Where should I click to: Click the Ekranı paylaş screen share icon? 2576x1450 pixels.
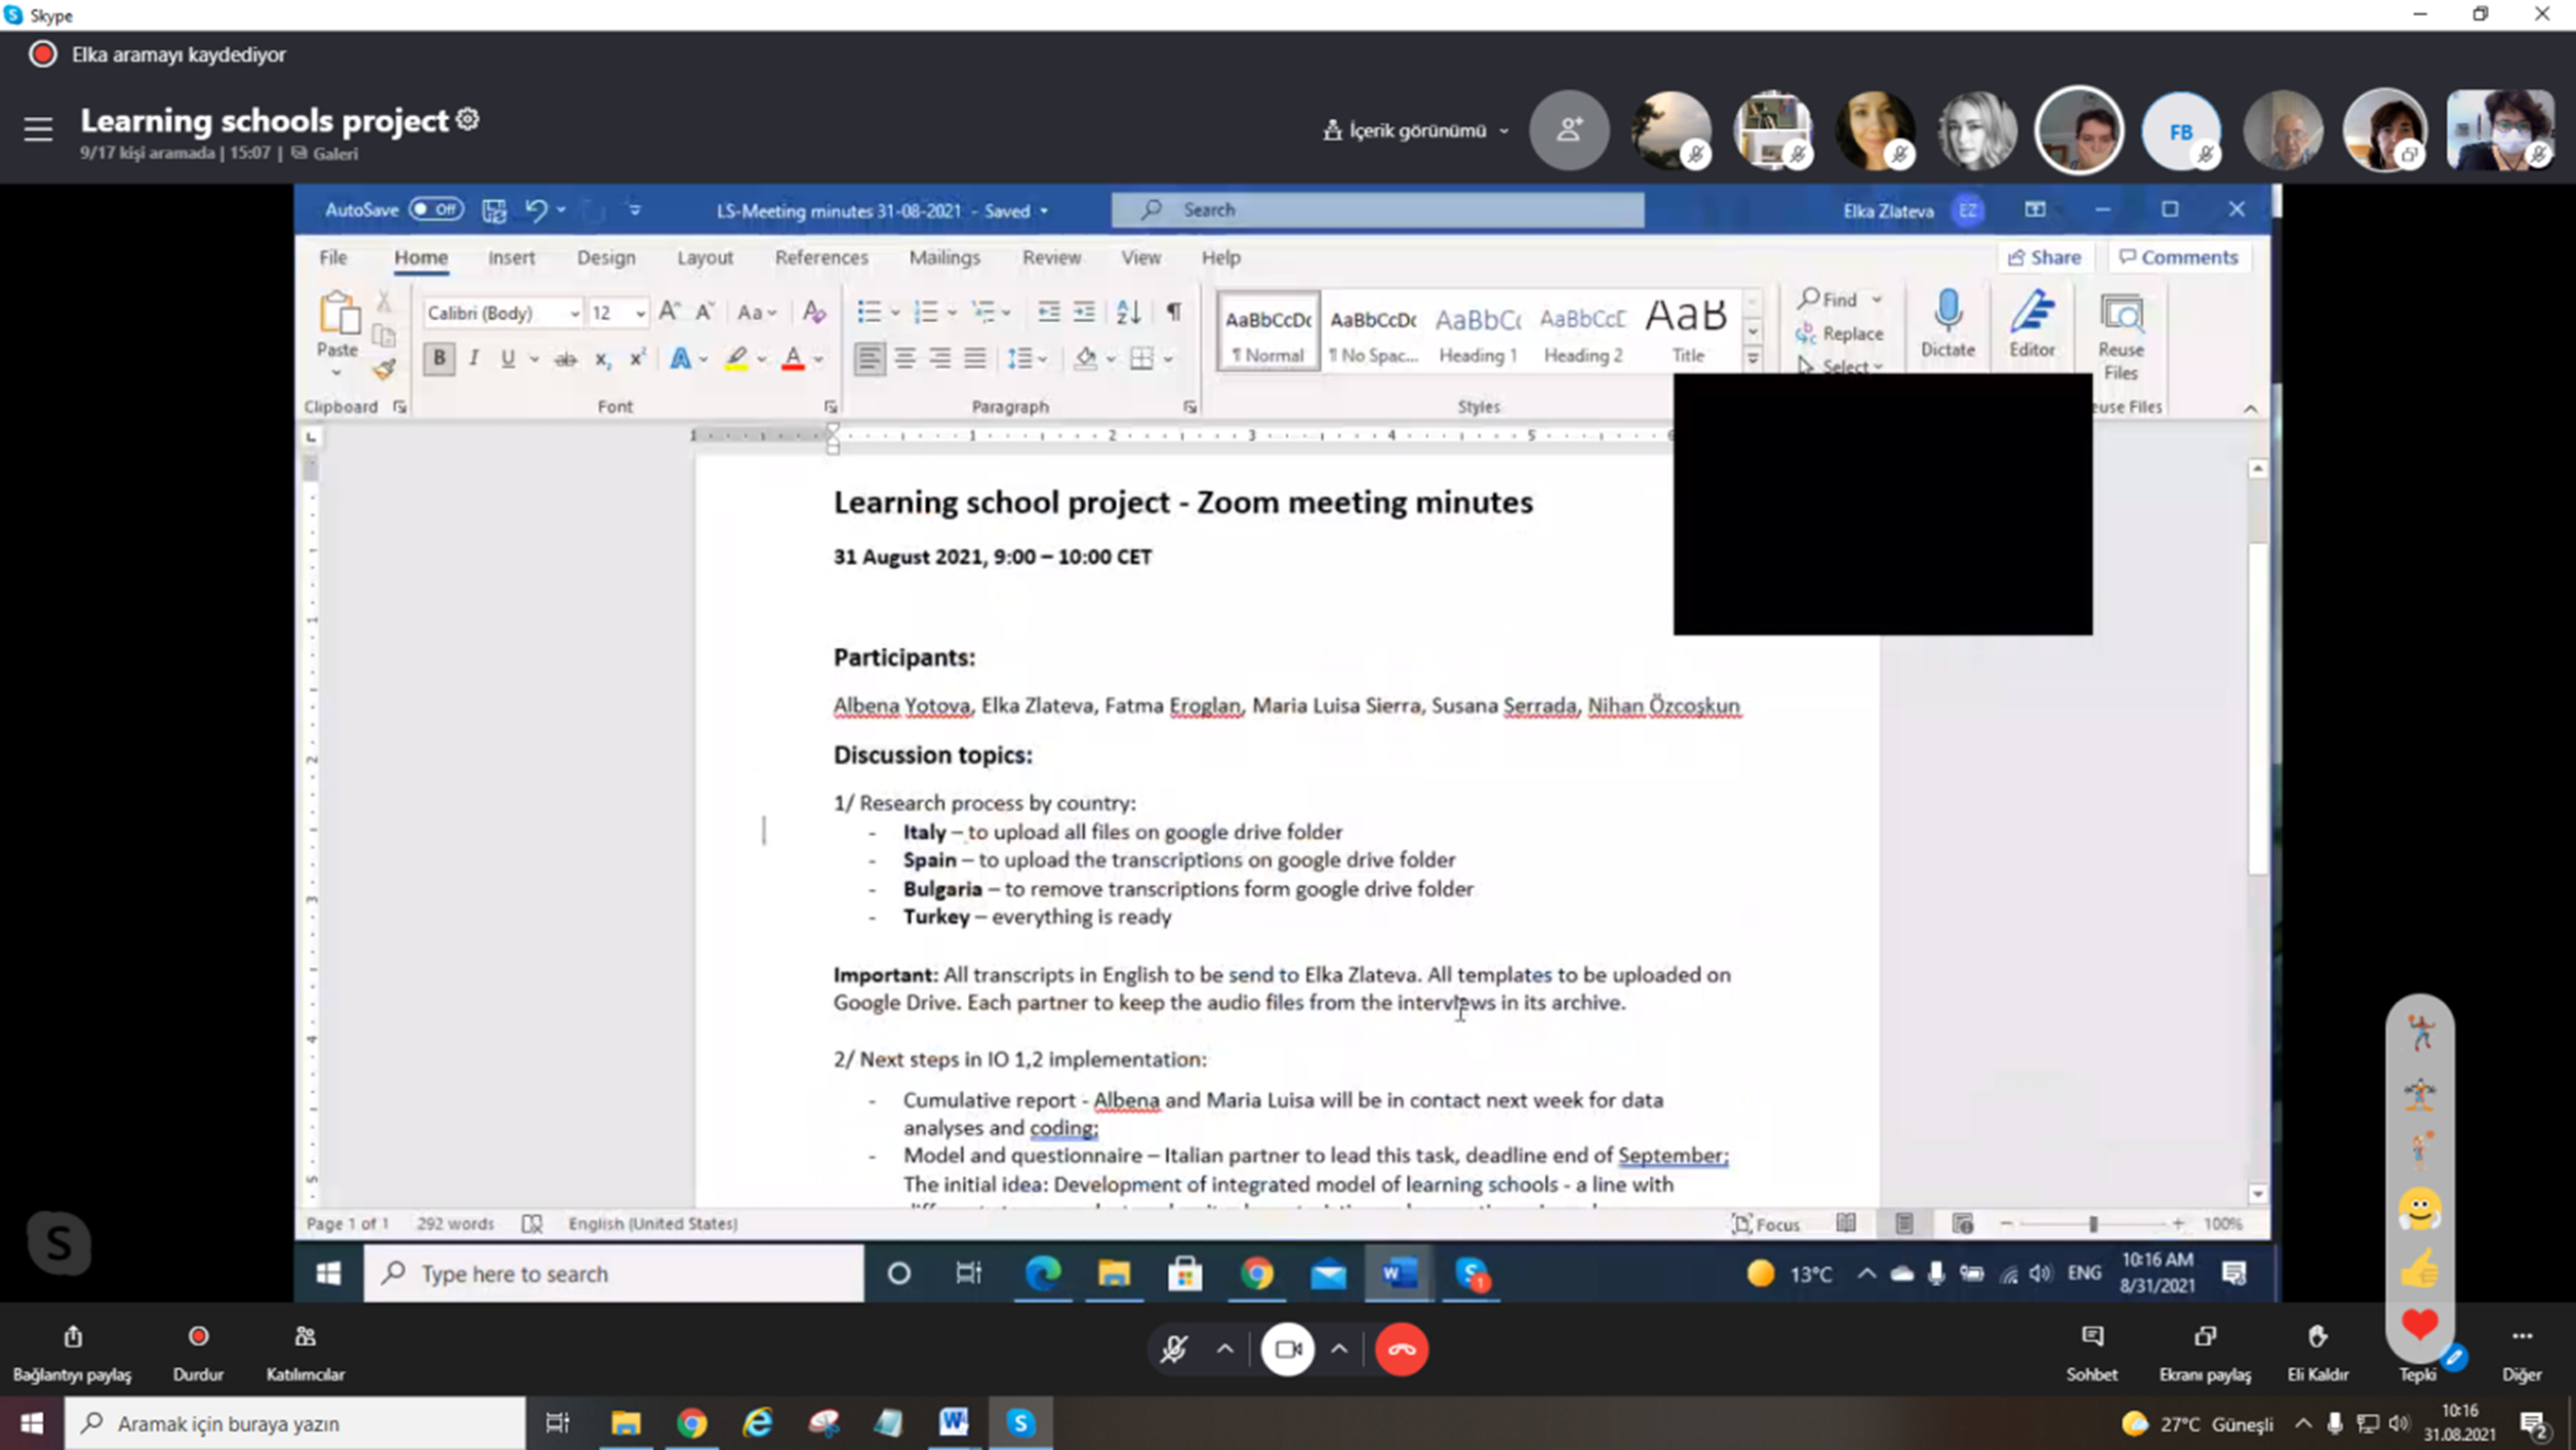[2205, 1337]
